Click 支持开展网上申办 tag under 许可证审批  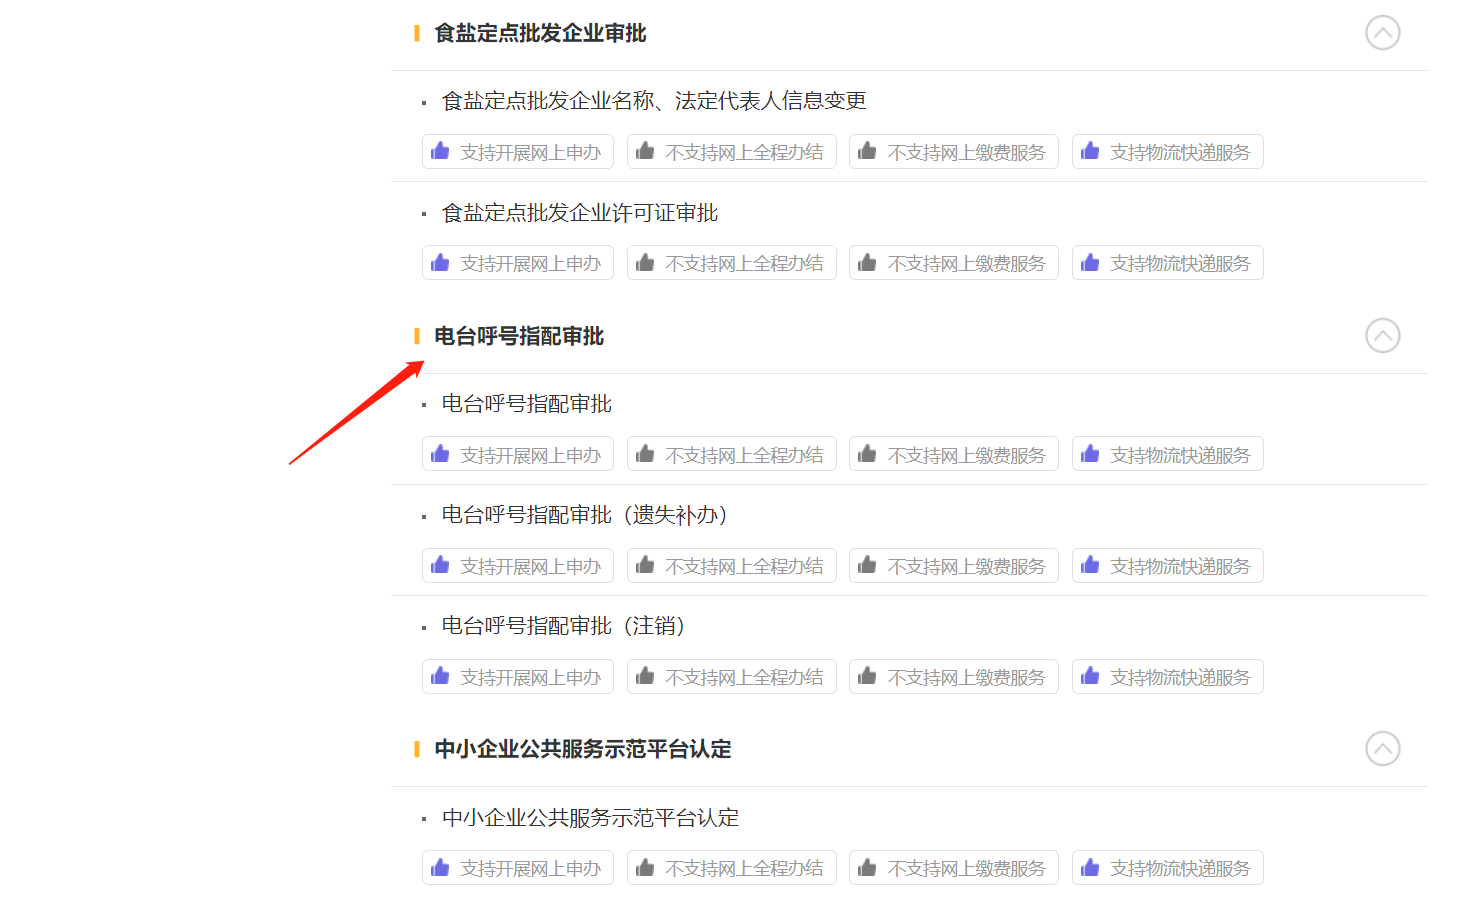(518, 263)
